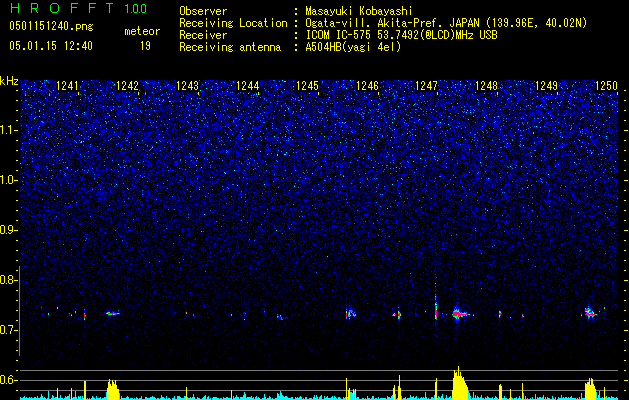The width and height of the screenshot is (629, 400).
Task: Click the 0.6 frequency axis label
Action: click(8, 380)
